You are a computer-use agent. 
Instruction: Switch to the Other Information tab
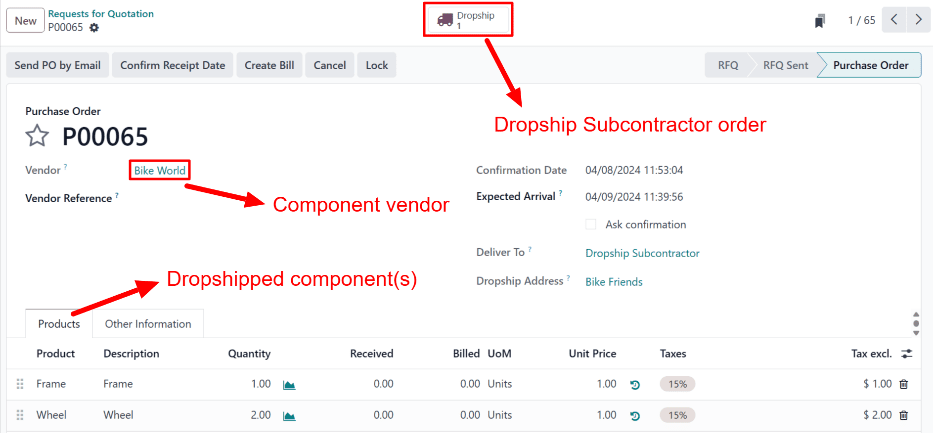(148, 324)
